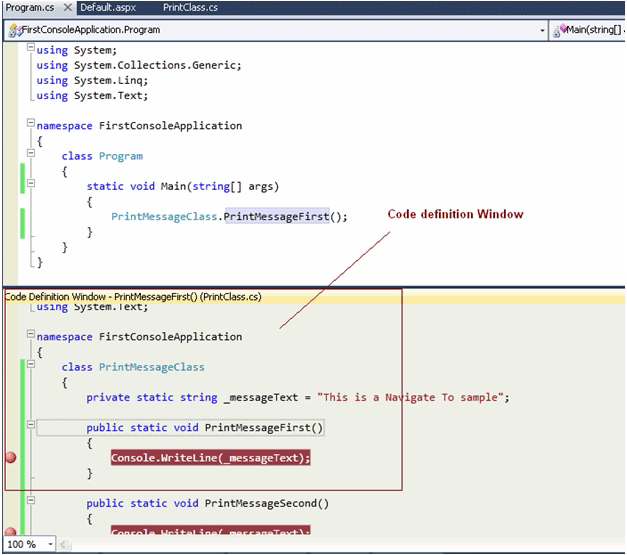The height and width of the screenshot is (555, 627).
Task: Close the Program.cs tab
Action: click(68, 8)
